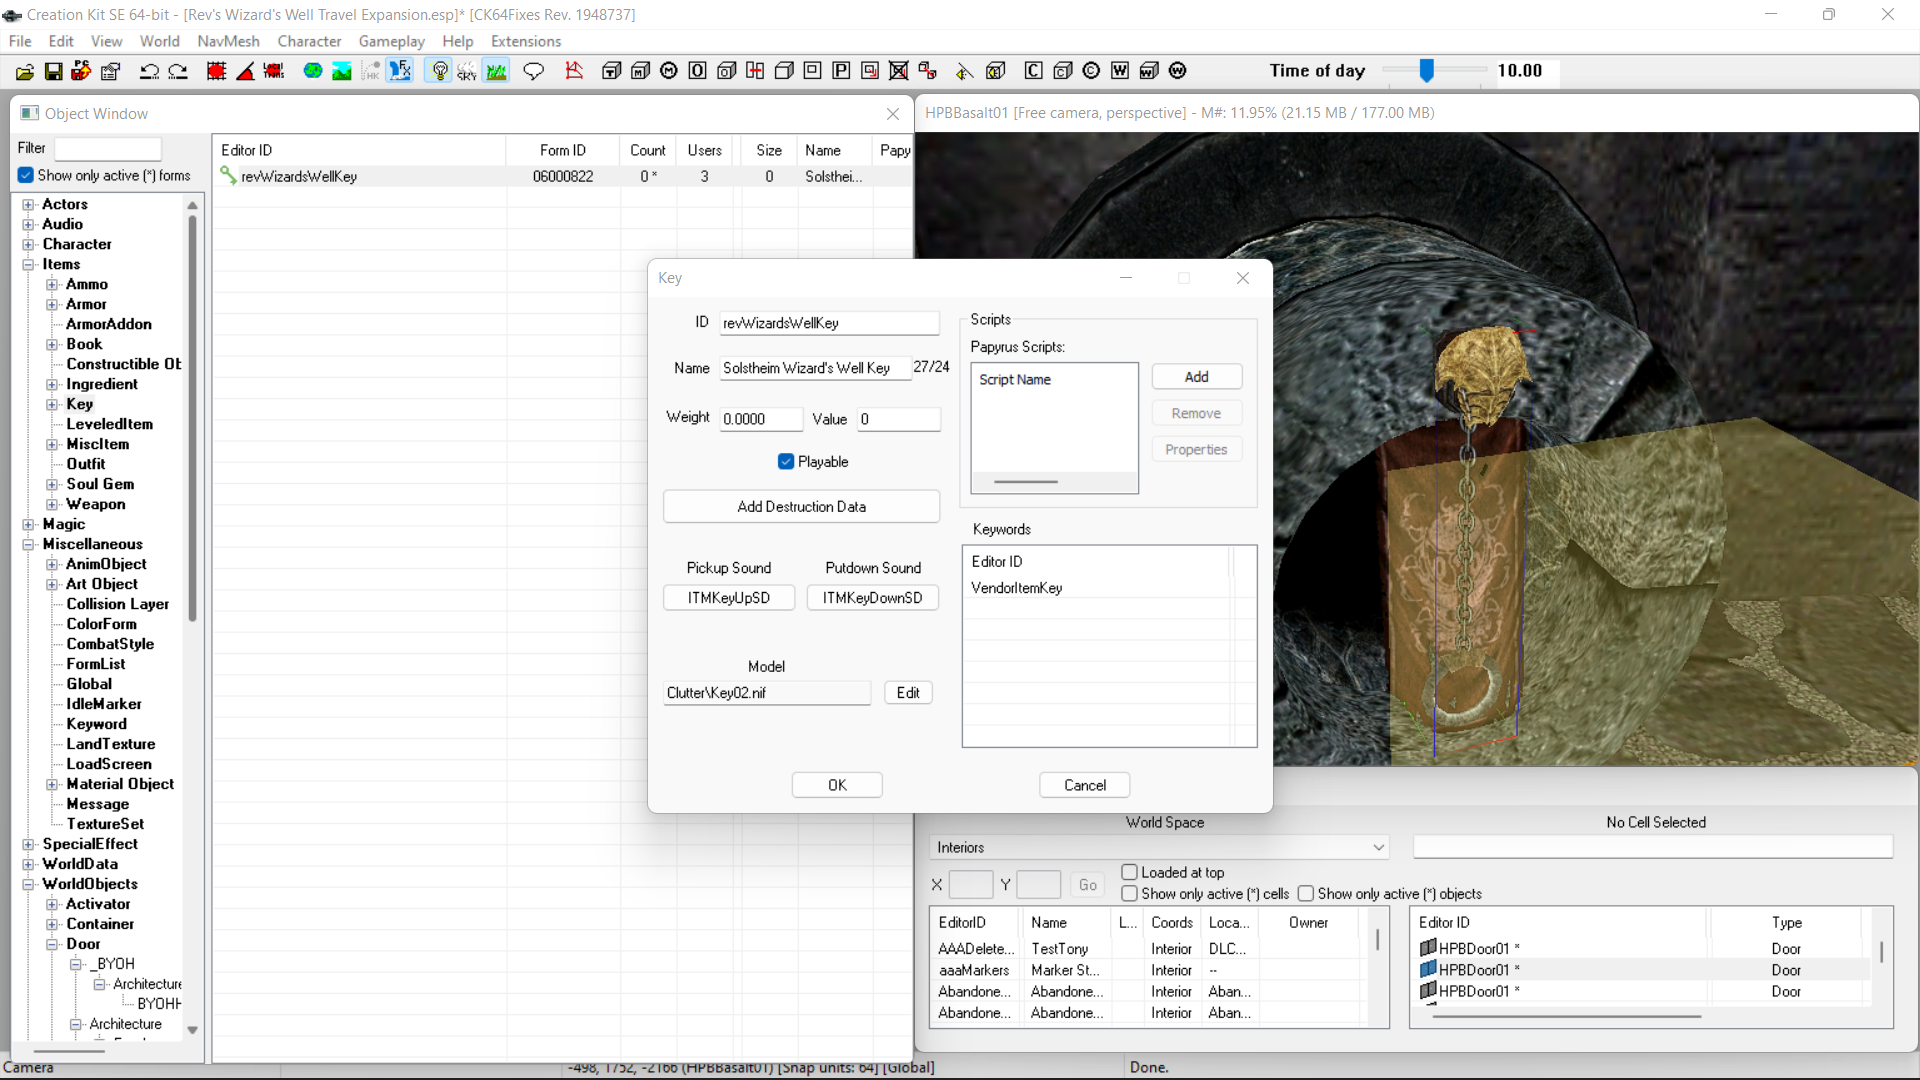
Task: Expand the Audio tree node
Action: tap(29, 225)
